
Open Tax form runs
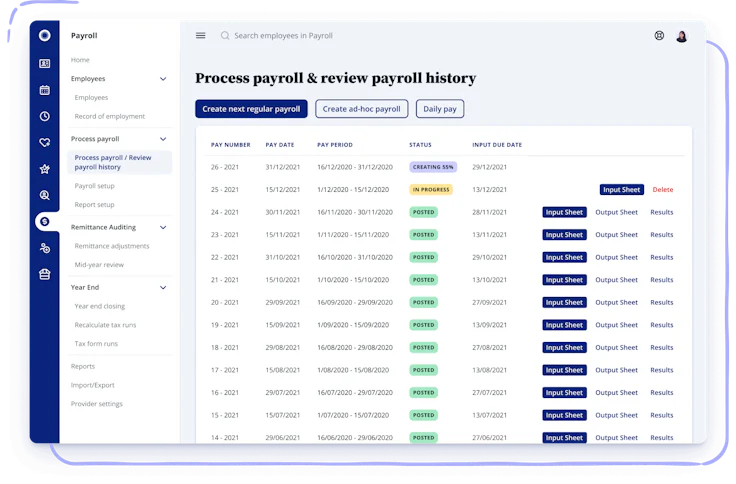[x=96, y=344]
